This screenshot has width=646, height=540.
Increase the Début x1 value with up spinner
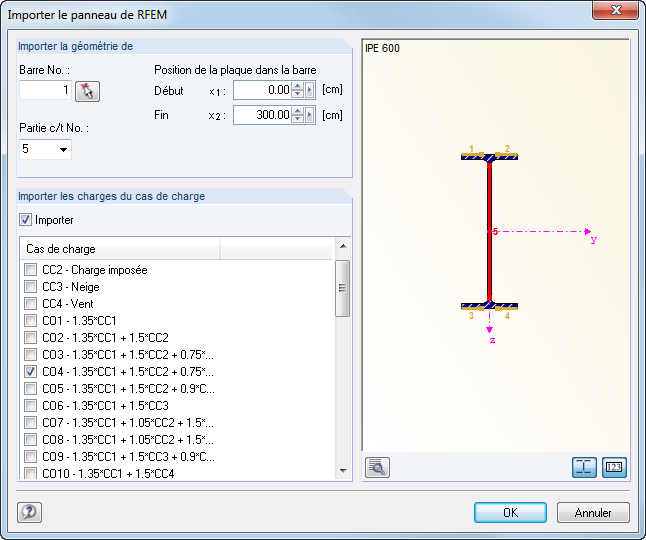click(x=297, y=86)
